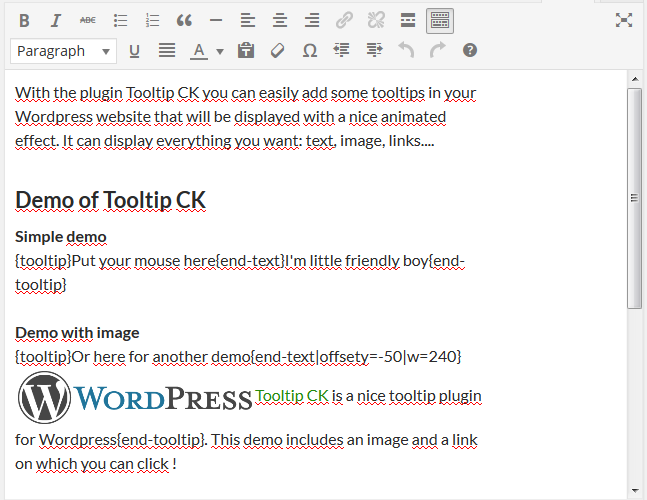
Task: Click the 'Simple demo' bold text
Action: point(61,237)
